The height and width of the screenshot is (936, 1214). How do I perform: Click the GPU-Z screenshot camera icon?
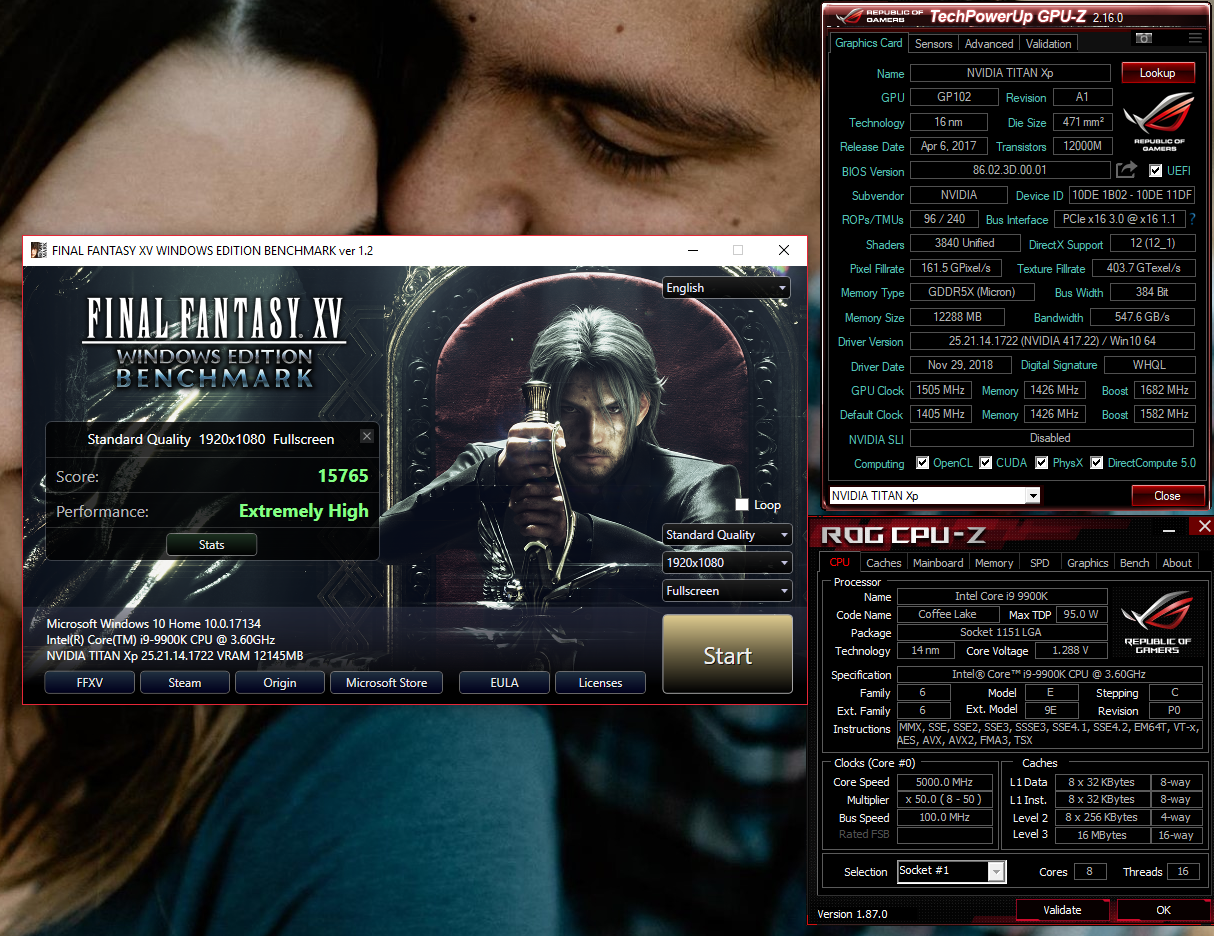pos(1144,38)
